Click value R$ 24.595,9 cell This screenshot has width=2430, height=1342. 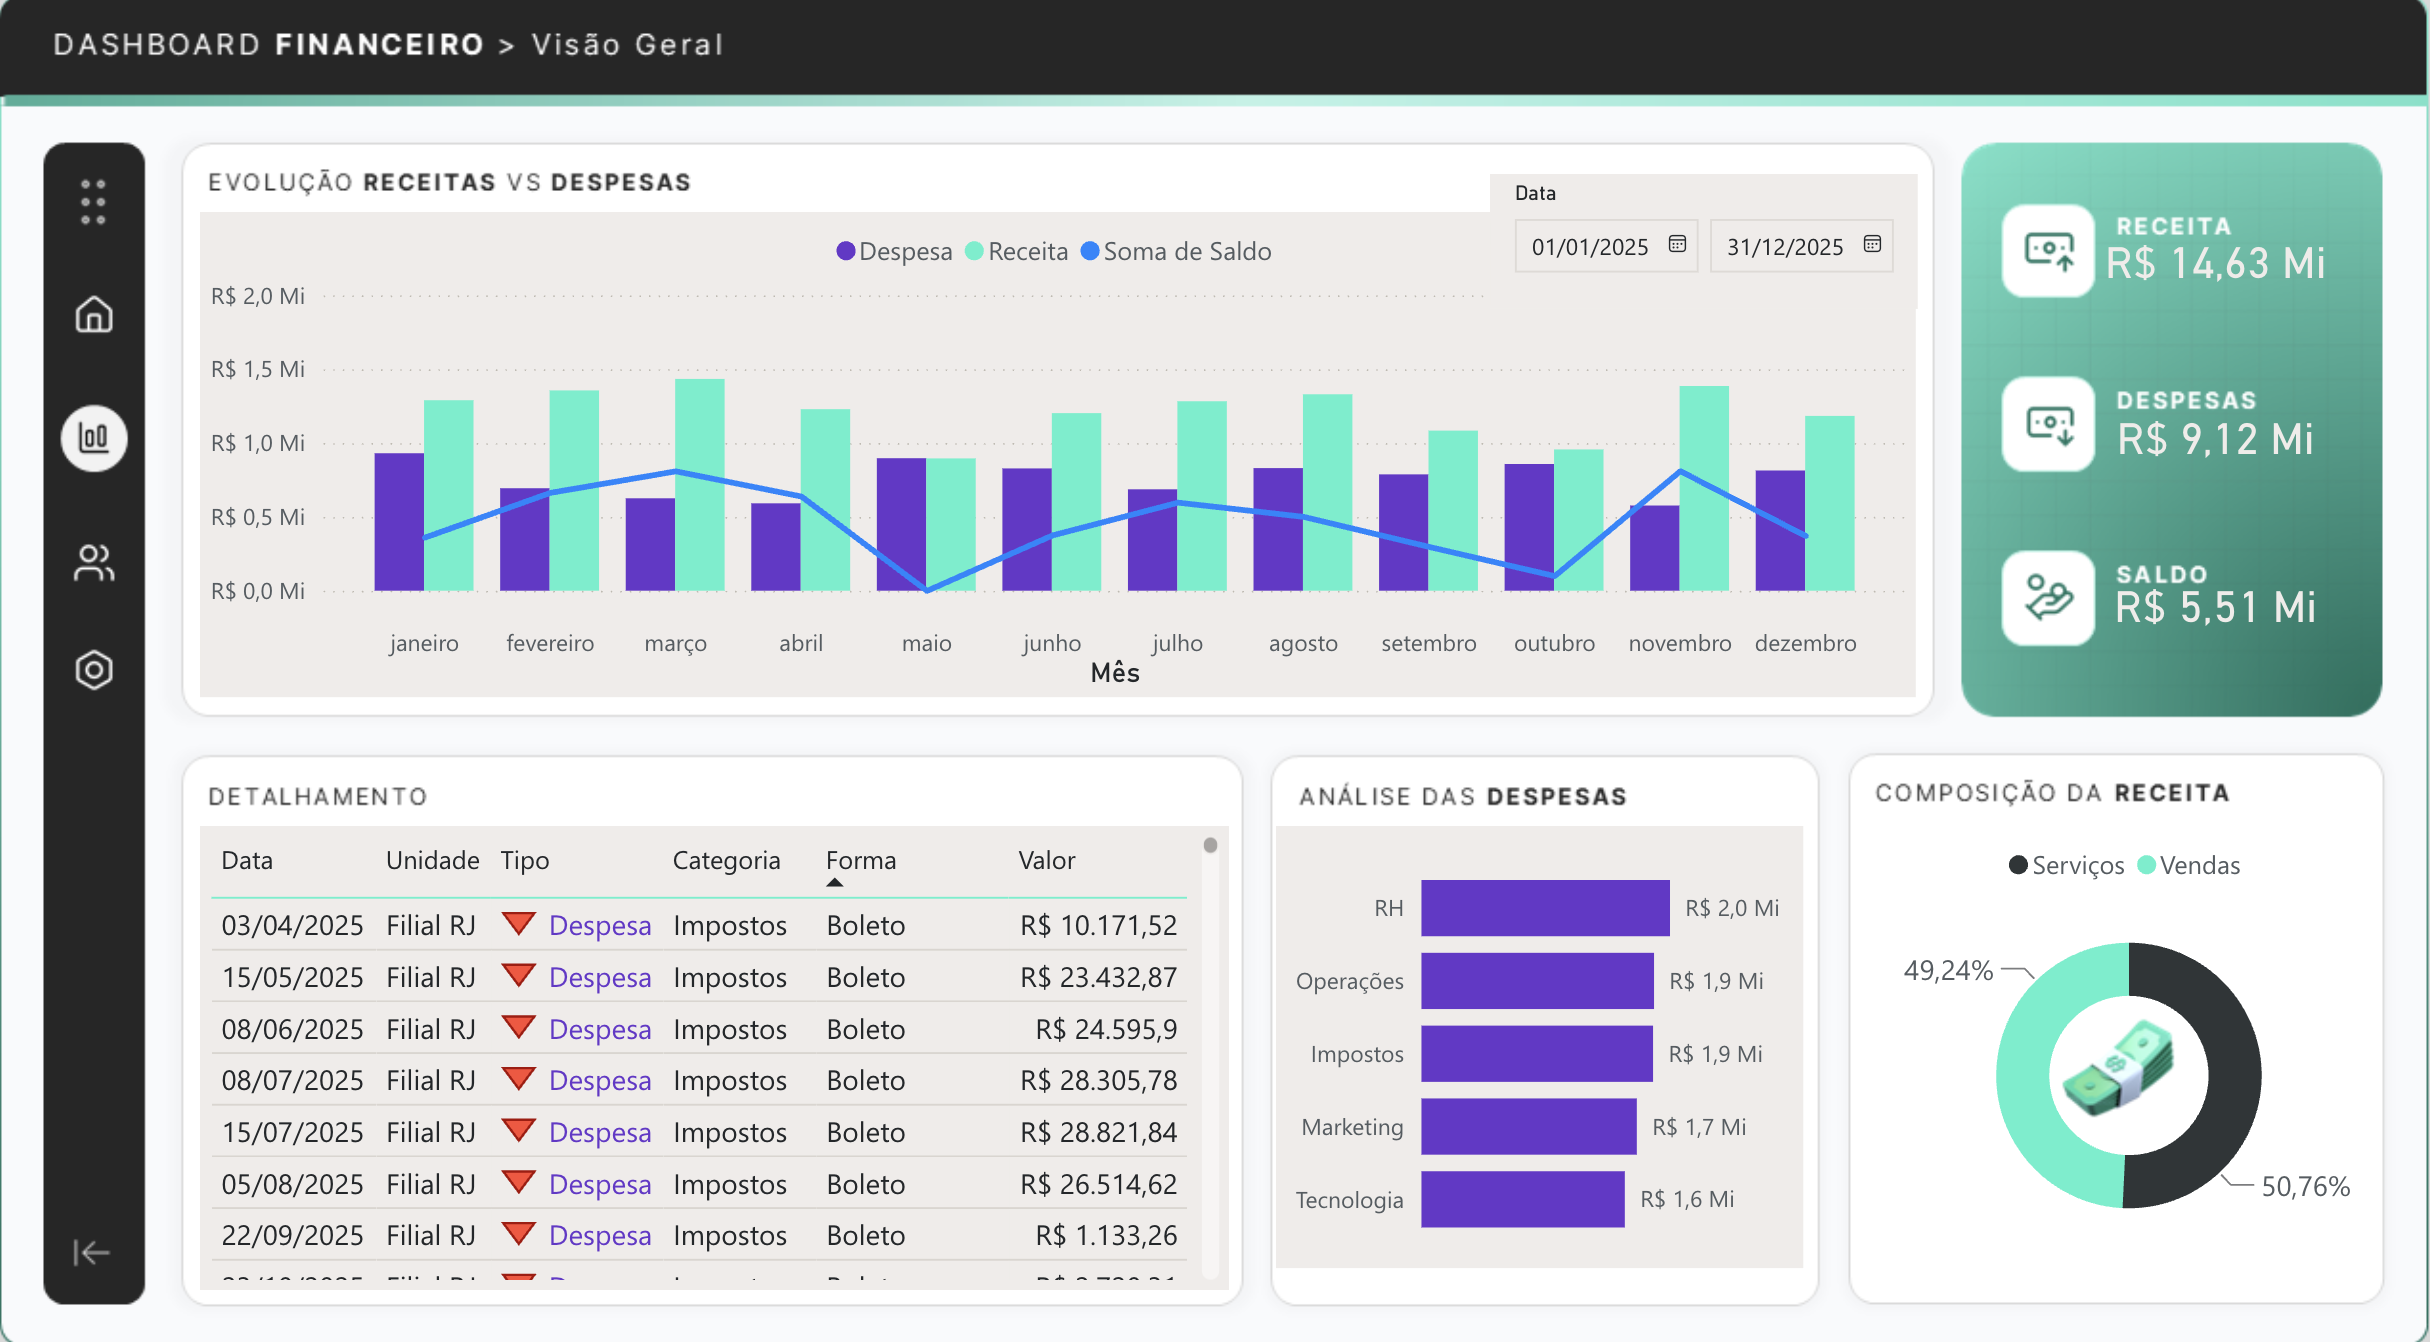click(1106, 1029)
